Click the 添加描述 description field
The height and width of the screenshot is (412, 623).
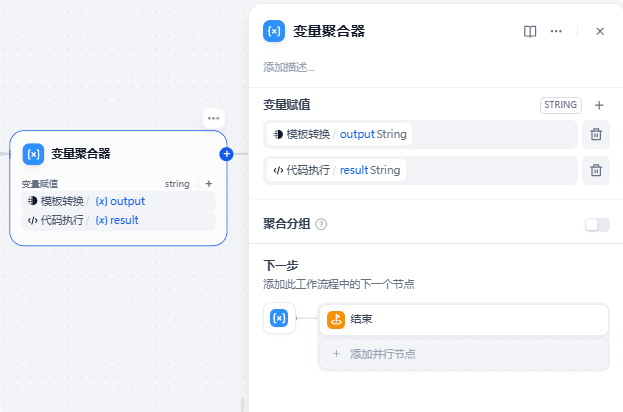click(289, 68)
